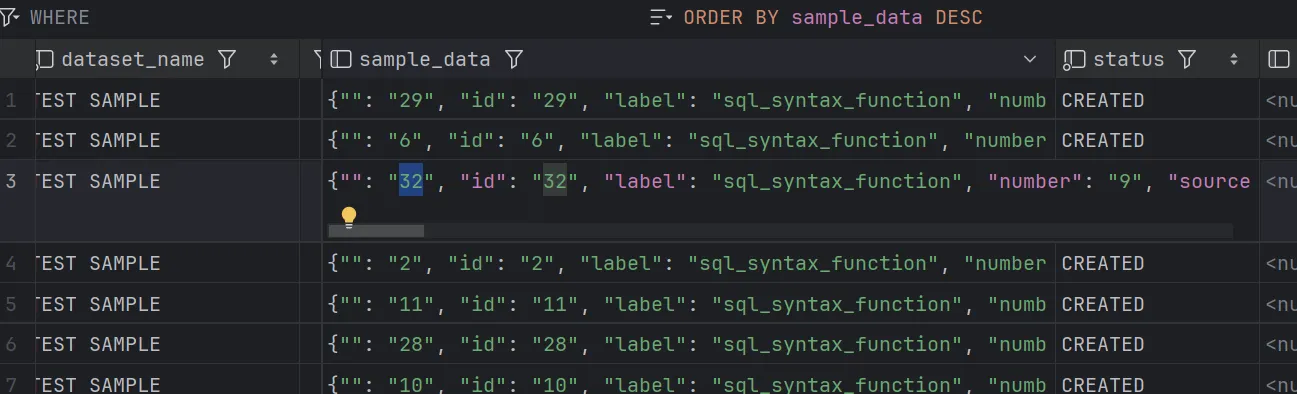This screenshot has width=1297, height=394.
Task: Click the CREATED status in row 1
Action: pos(1103,100)
